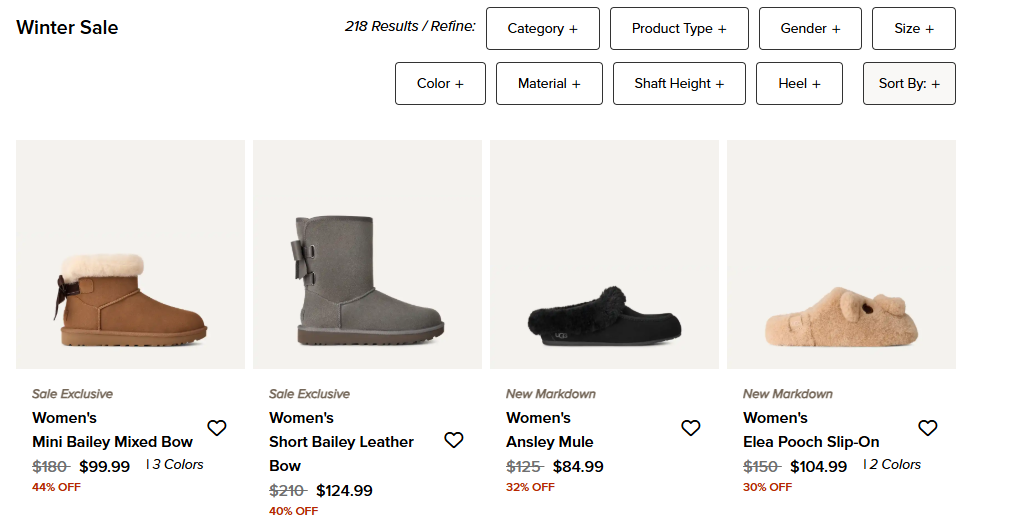
Task: Expand the Color filter
Action: click(440, 84)
